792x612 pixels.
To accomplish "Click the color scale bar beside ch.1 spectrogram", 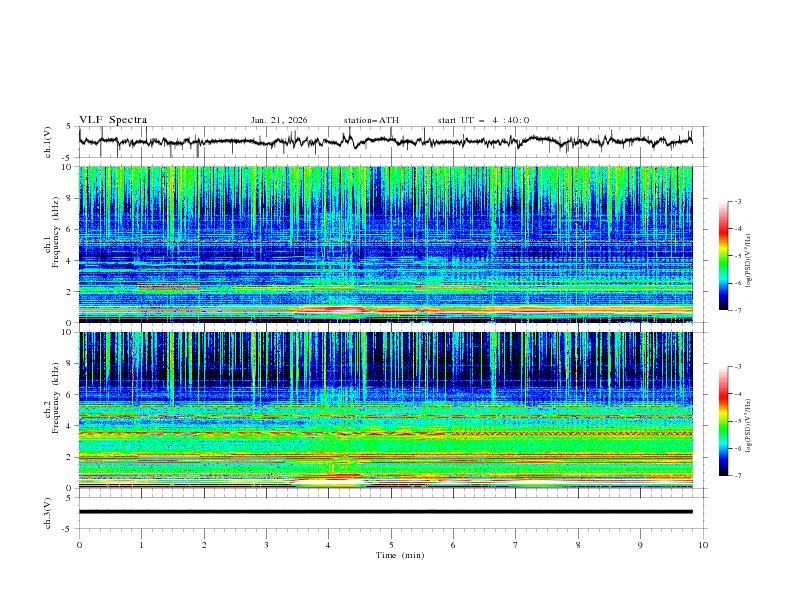I will pos(723,256).
